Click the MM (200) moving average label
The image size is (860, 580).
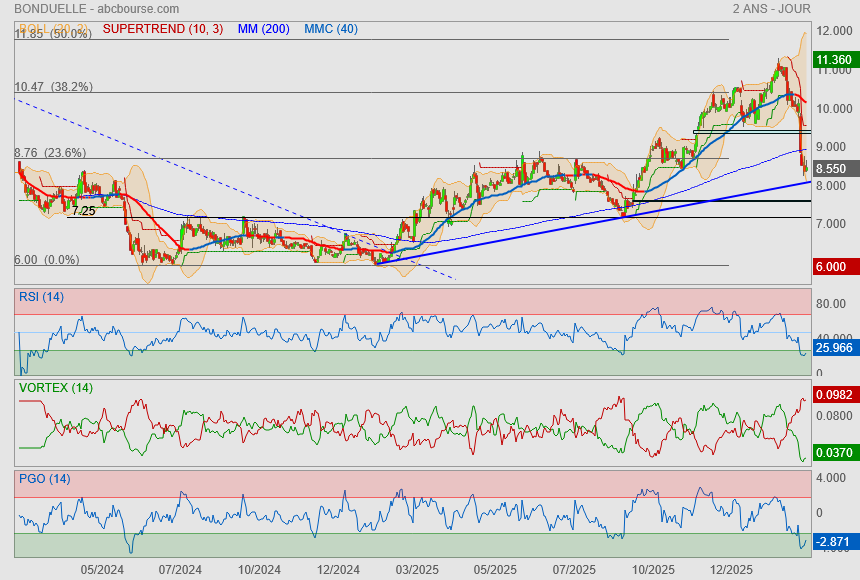pyautogui.click(x=263, y=29)
